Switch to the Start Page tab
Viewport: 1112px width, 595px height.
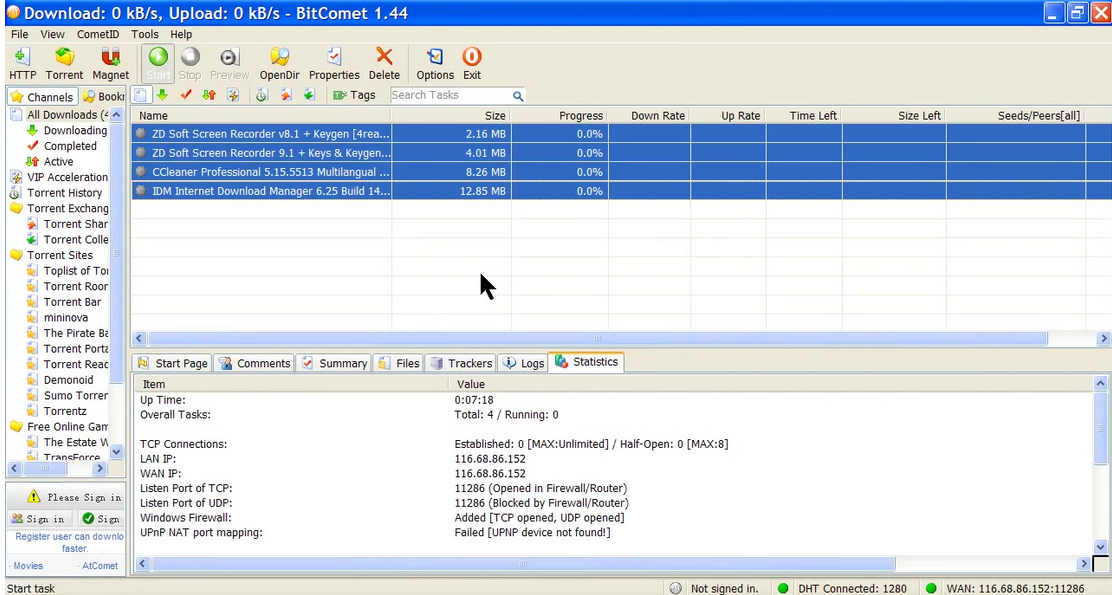(172, 363)
